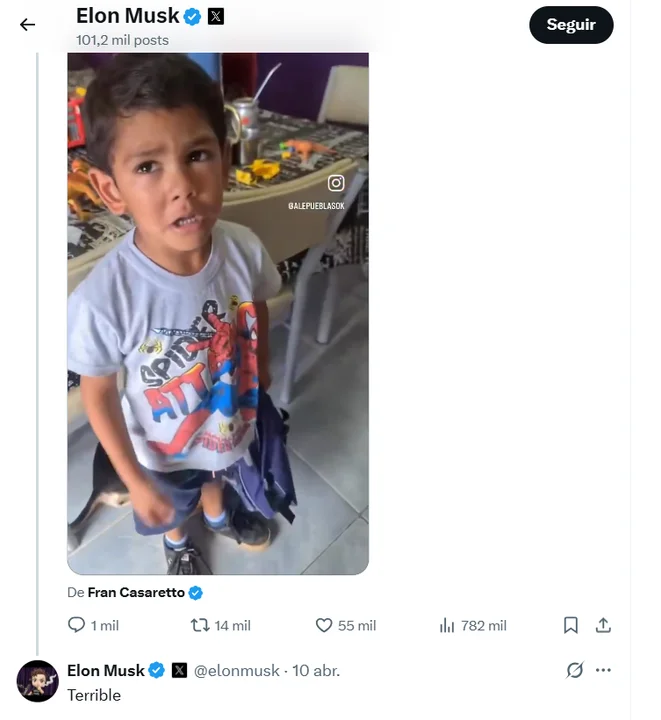The image size is (661, 720).
Task: Open the reply text "Terrible"
Action: coord(94,695)
